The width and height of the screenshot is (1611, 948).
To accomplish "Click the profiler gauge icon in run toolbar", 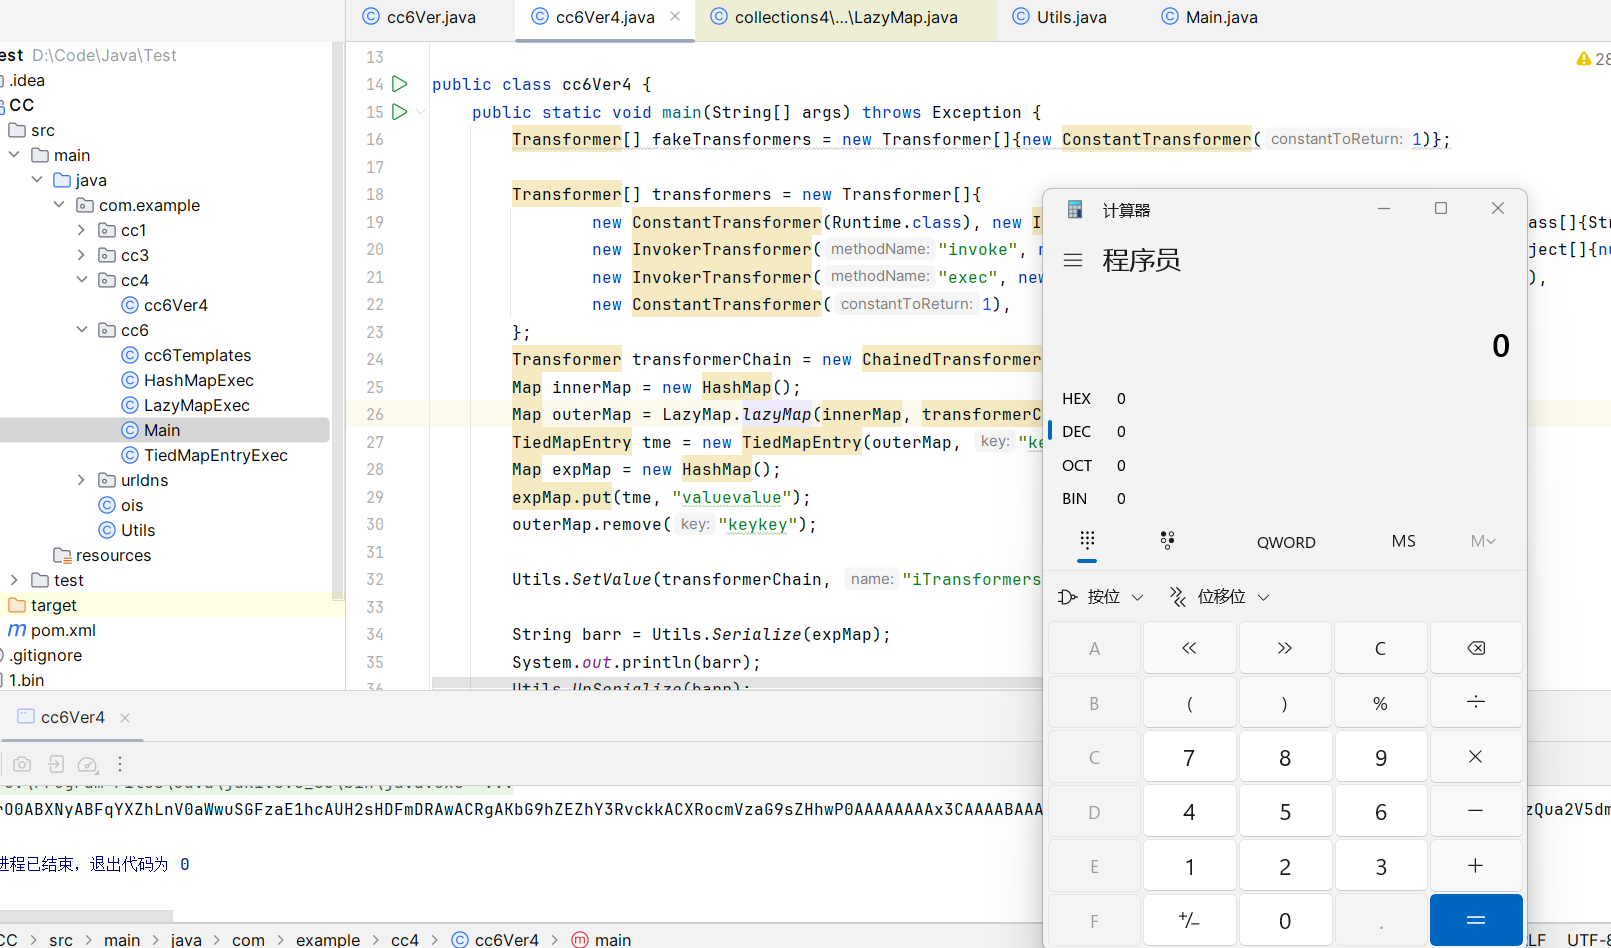I will tap(88, 764).
